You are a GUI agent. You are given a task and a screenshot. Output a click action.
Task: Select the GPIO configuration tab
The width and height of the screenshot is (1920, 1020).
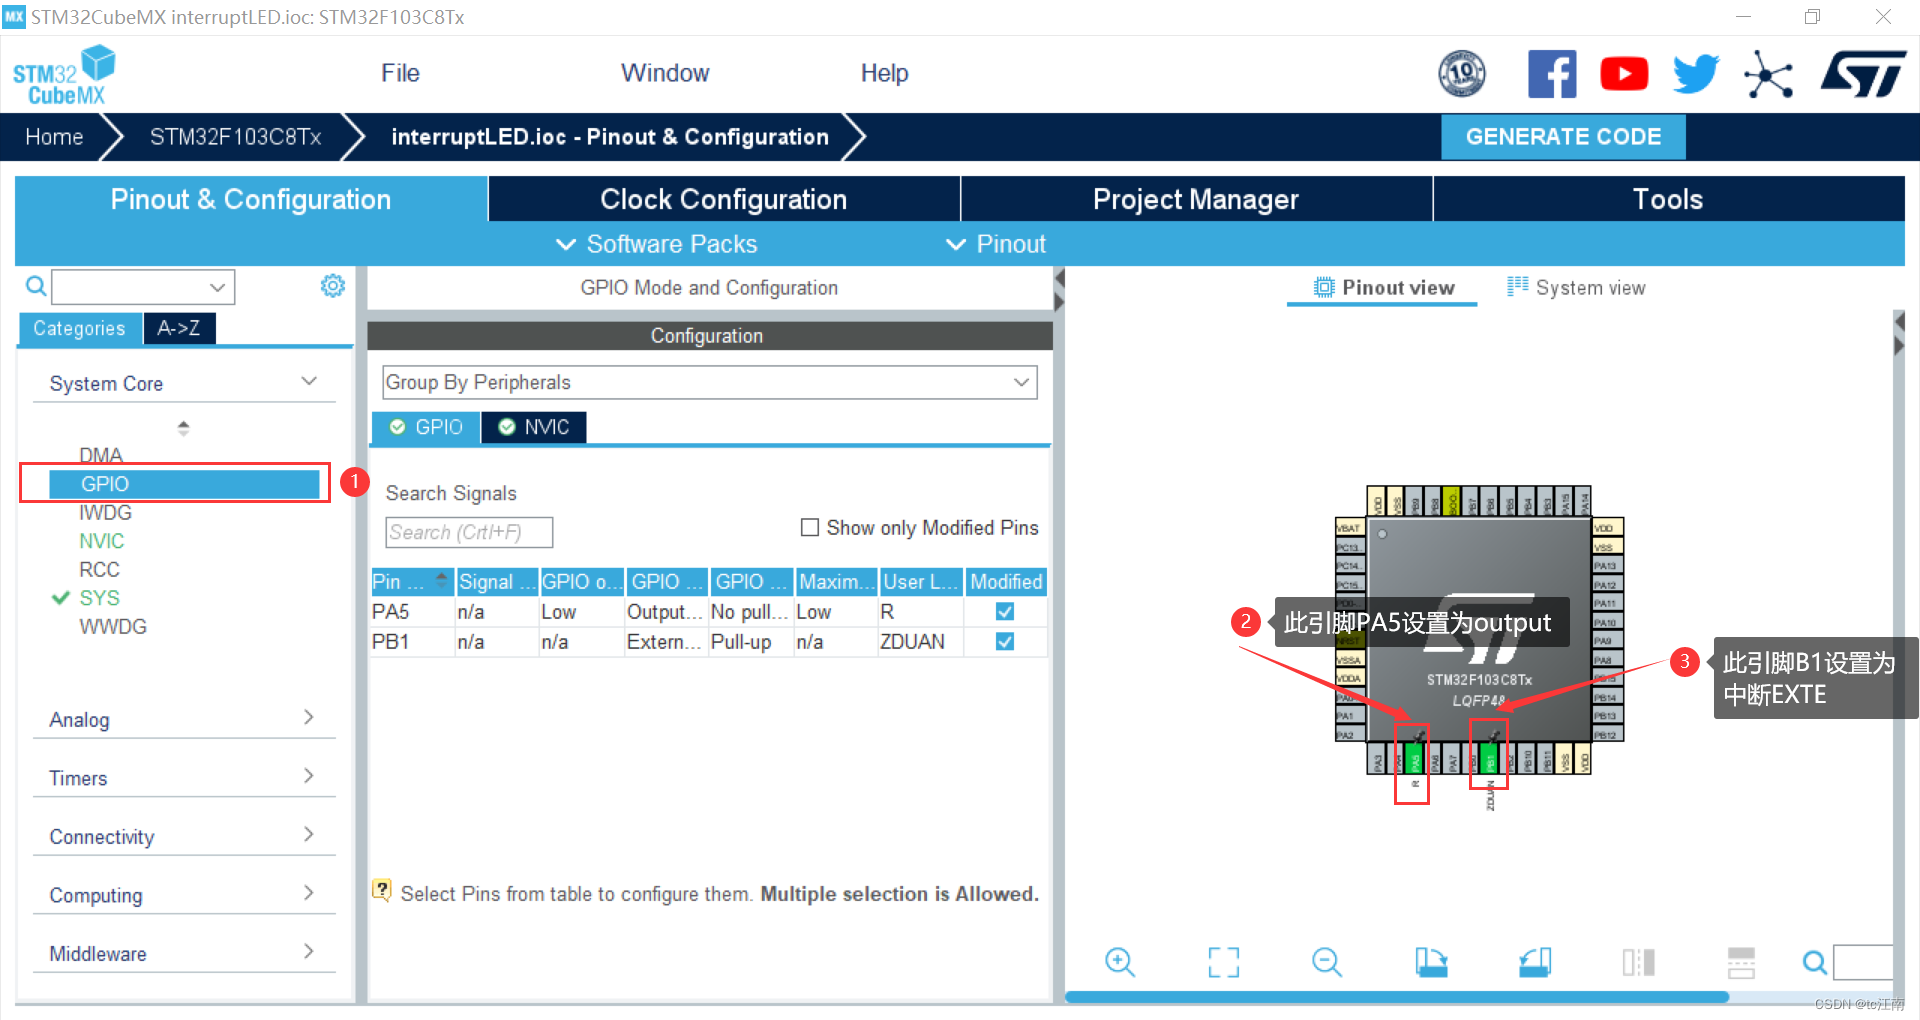pyautogui.click(x=426, y=427)
